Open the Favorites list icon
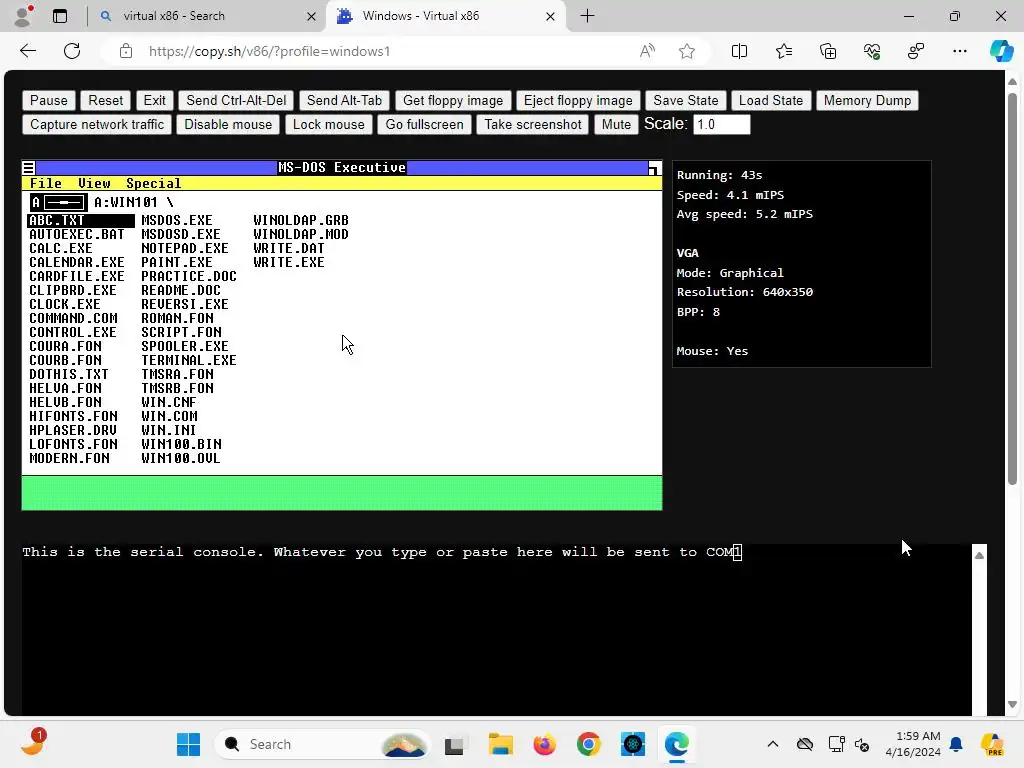Viewport: 1024px width, 768px height. pyautogui.click(x=784, y=51)
